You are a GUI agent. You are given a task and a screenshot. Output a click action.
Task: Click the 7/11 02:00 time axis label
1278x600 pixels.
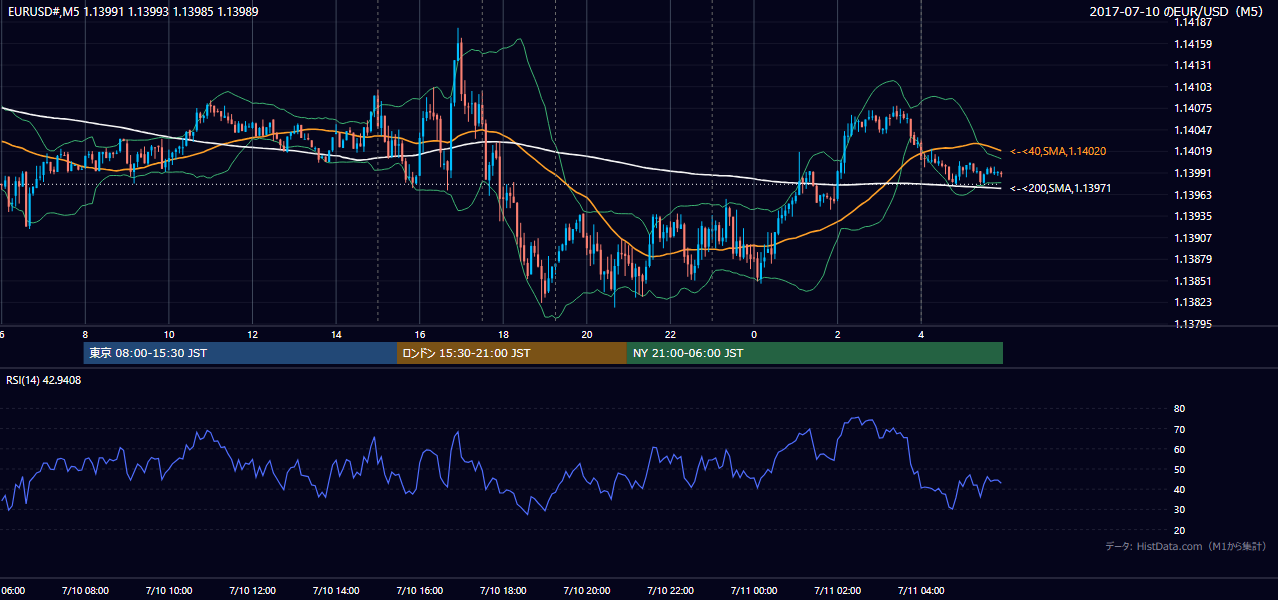coord(837,591)
